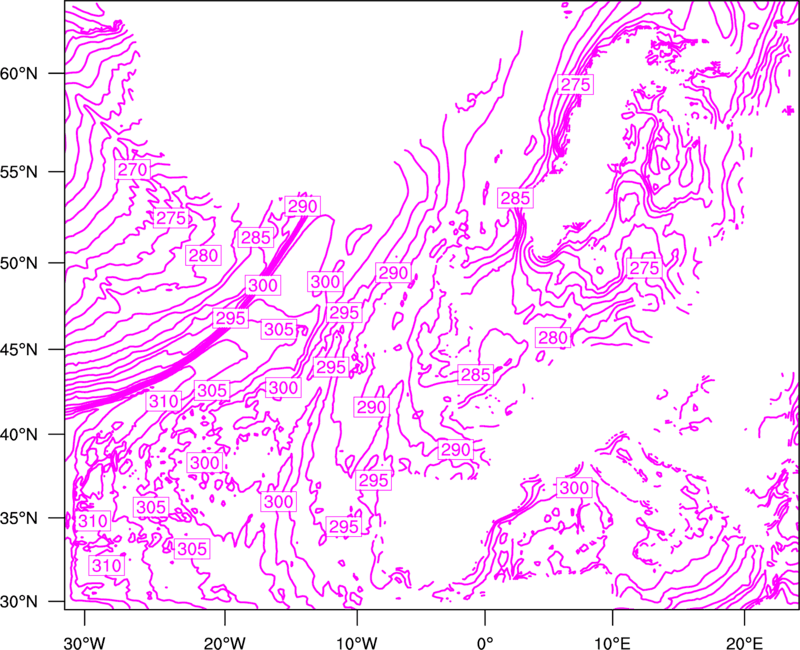This screenshot has height=650, width=800.
Task: Pick the 10°E longitude axis label
Action: [x=612, y=643]
